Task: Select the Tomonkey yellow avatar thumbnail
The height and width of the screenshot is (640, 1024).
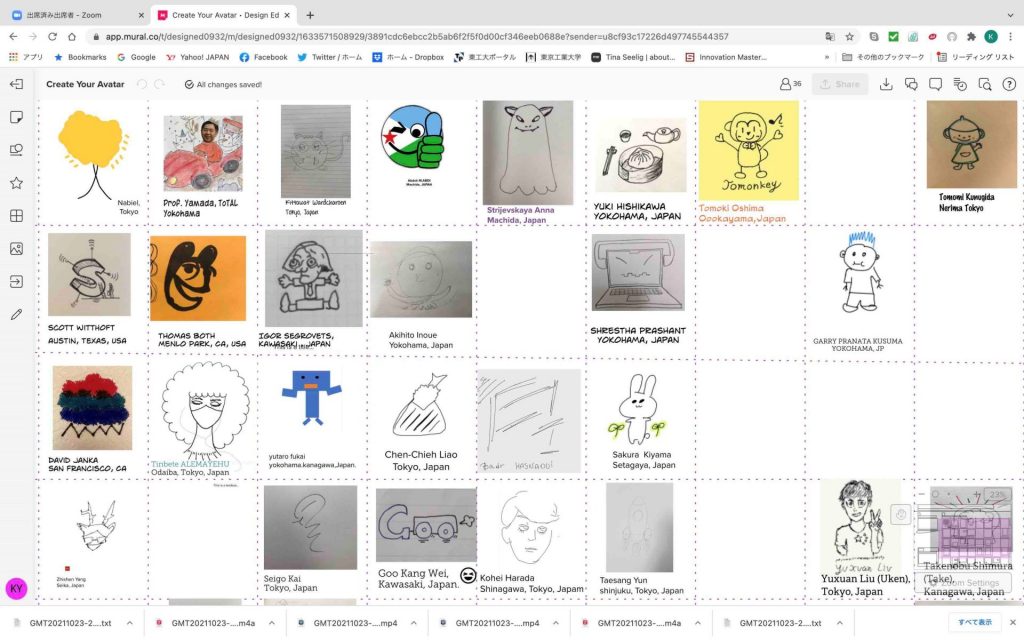Action: [x=748, y=150]
